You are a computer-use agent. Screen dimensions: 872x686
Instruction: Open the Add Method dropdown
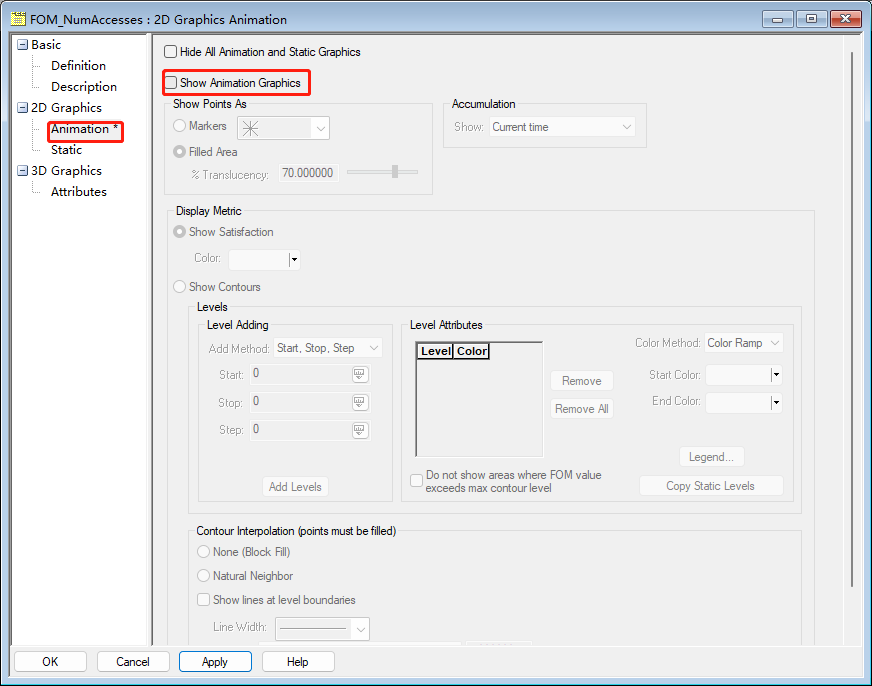pyautogui.click(x=328, y=348)
